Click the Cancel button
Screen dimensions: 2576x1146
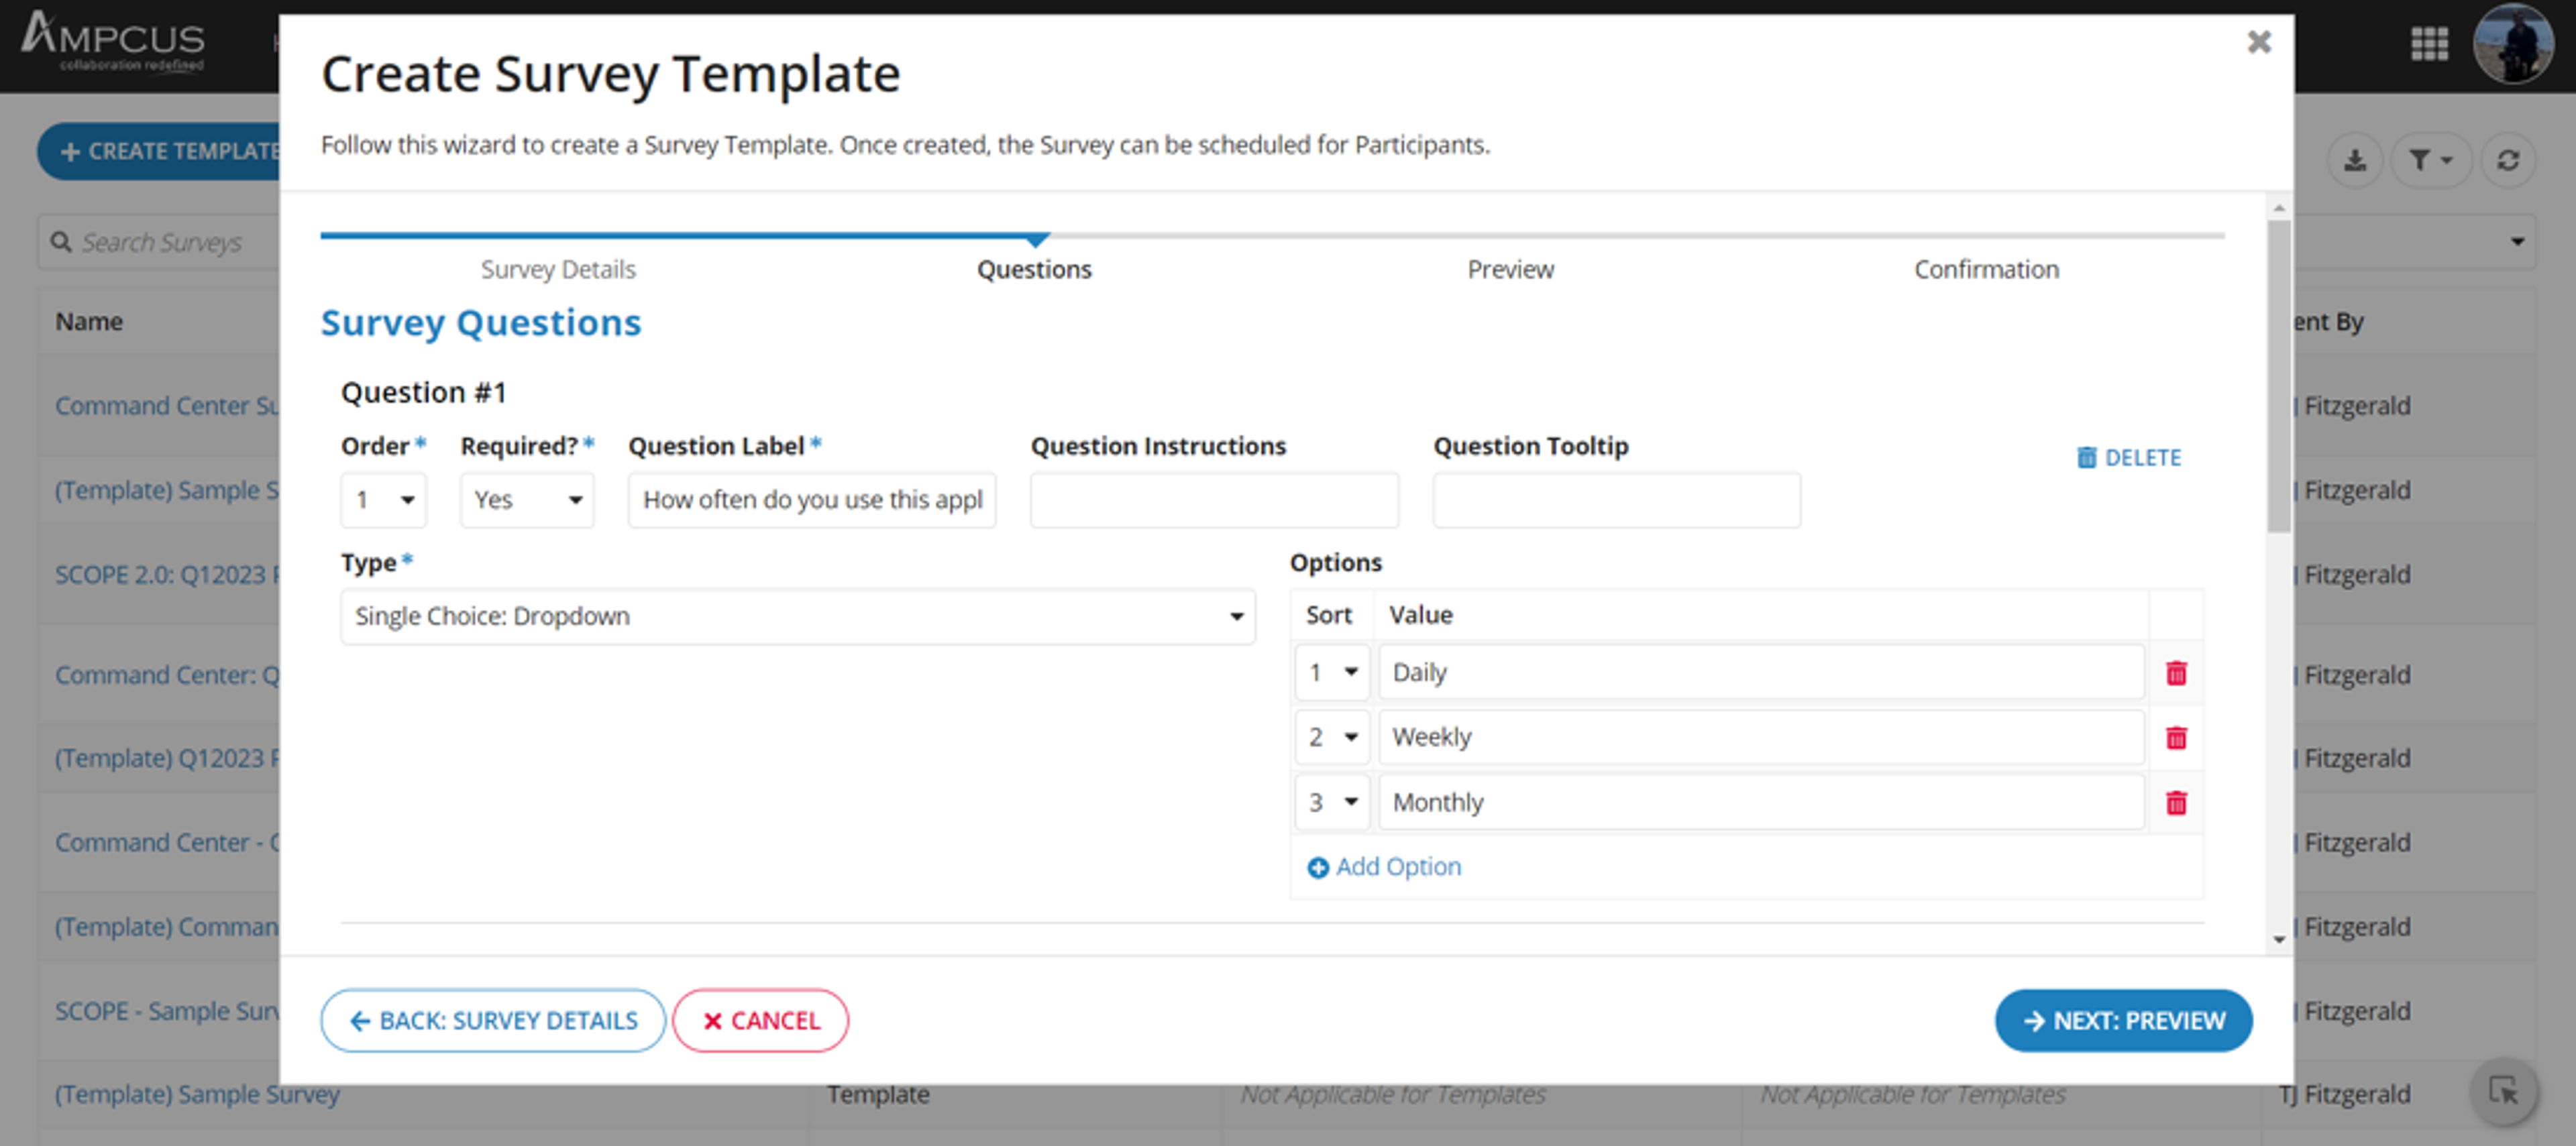tap(761, 1021)
